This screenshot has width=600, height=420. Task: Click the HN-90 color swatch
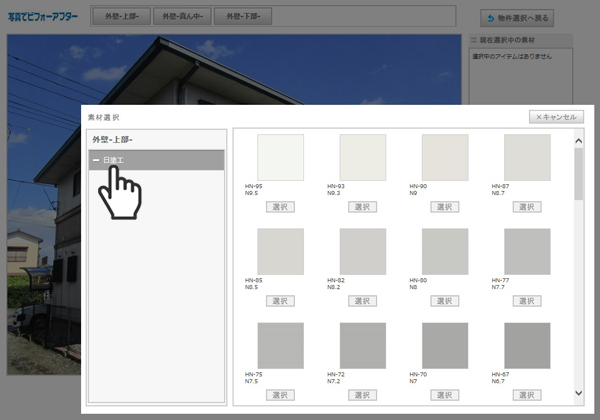445,157
